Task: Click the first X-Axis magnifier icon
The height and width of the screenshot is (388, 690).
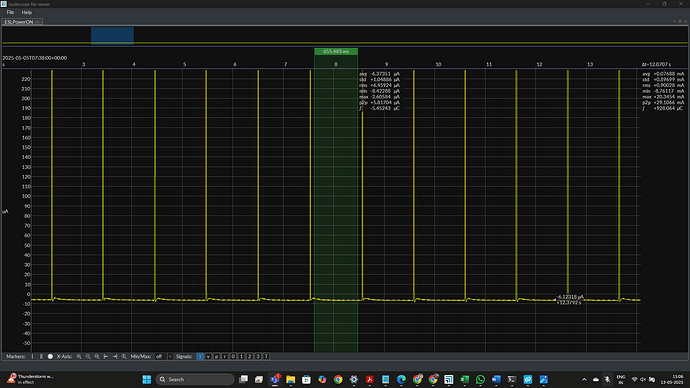Action: (79, 356)
